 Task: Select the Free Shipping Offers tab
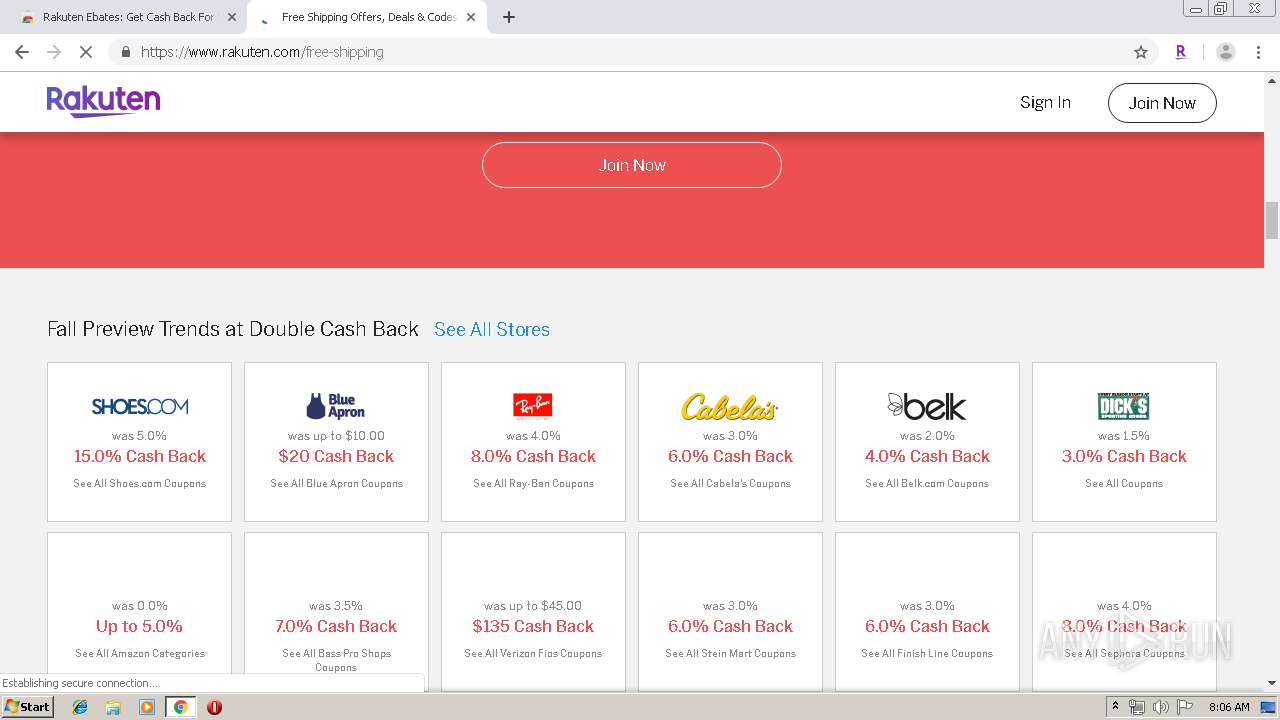pos(367,17)
